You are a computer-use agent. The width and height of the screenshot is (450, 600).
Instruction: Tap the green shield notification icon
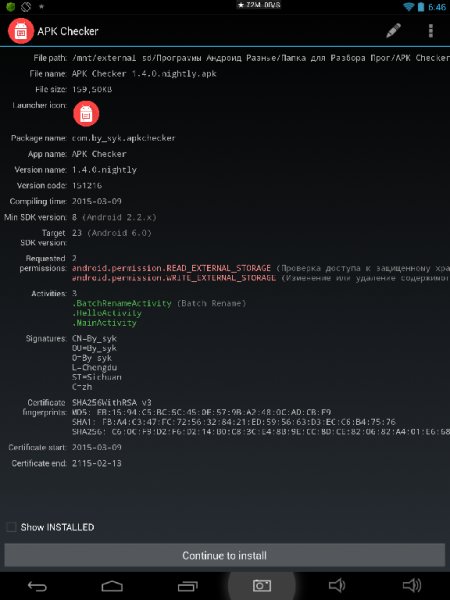[x=11, y=6]
